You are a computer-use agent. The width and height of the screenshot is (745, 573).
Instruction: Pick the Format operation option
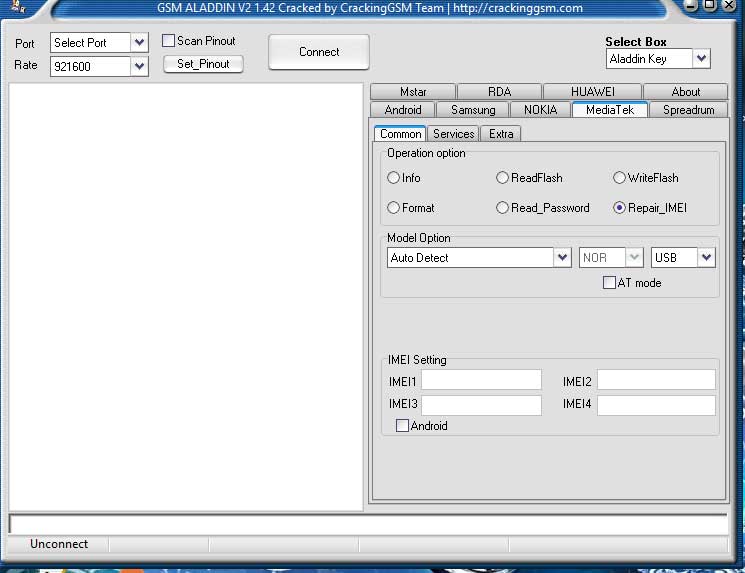pyautogui.click(x=393, y=208)
